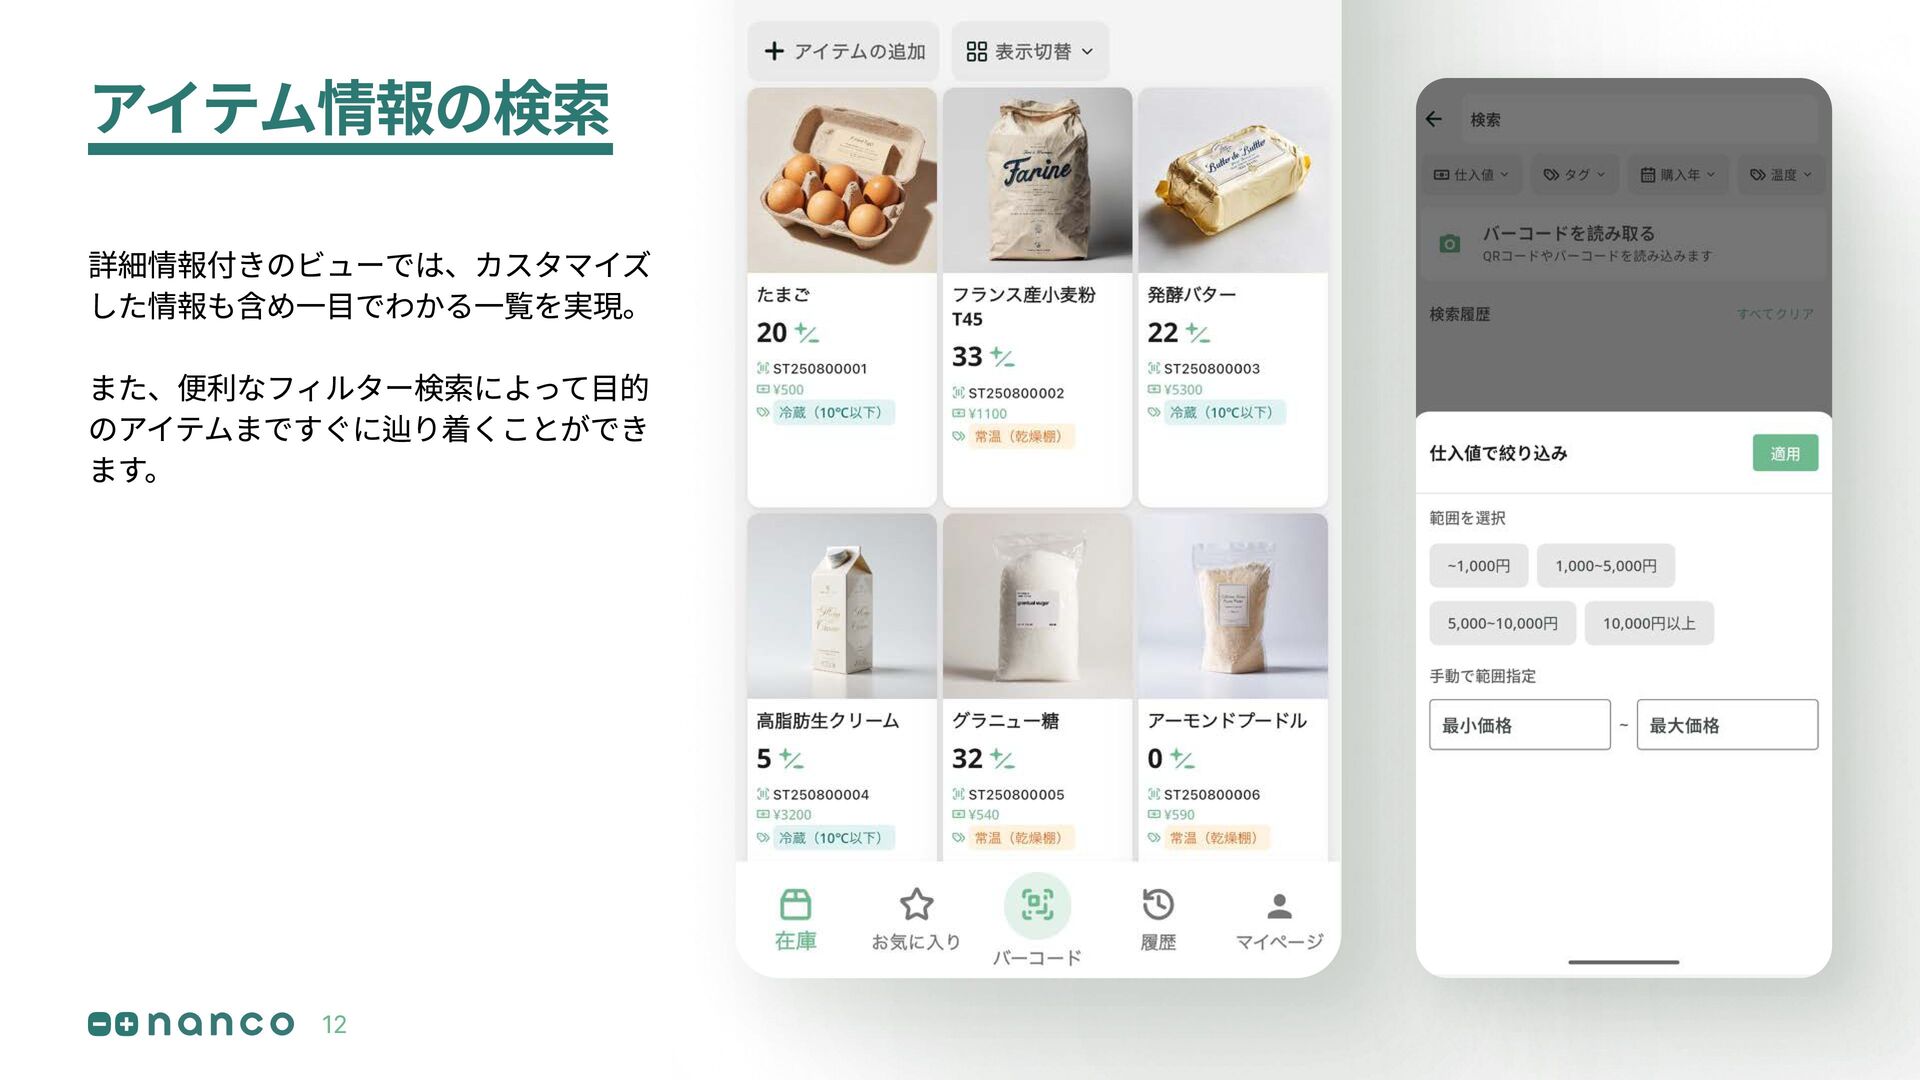This screenshot has height=1080, width=1920.
Task: Tap the バーコード scanner icon
Action: tap(1037, 905)
